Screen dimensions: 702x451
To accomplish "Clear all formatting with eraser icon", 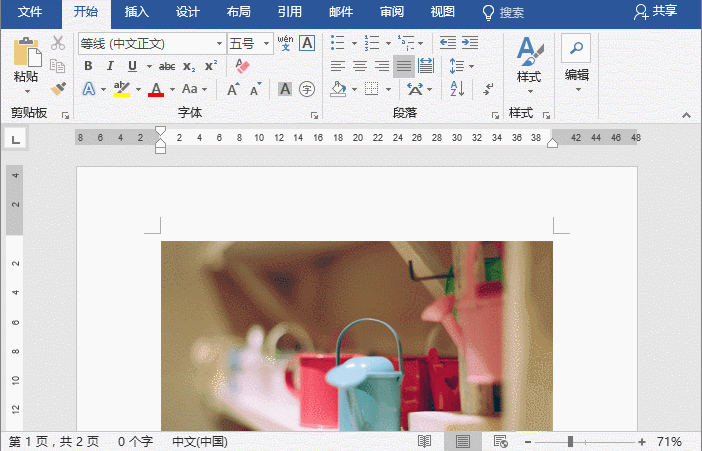I will (x=242, y=66).
